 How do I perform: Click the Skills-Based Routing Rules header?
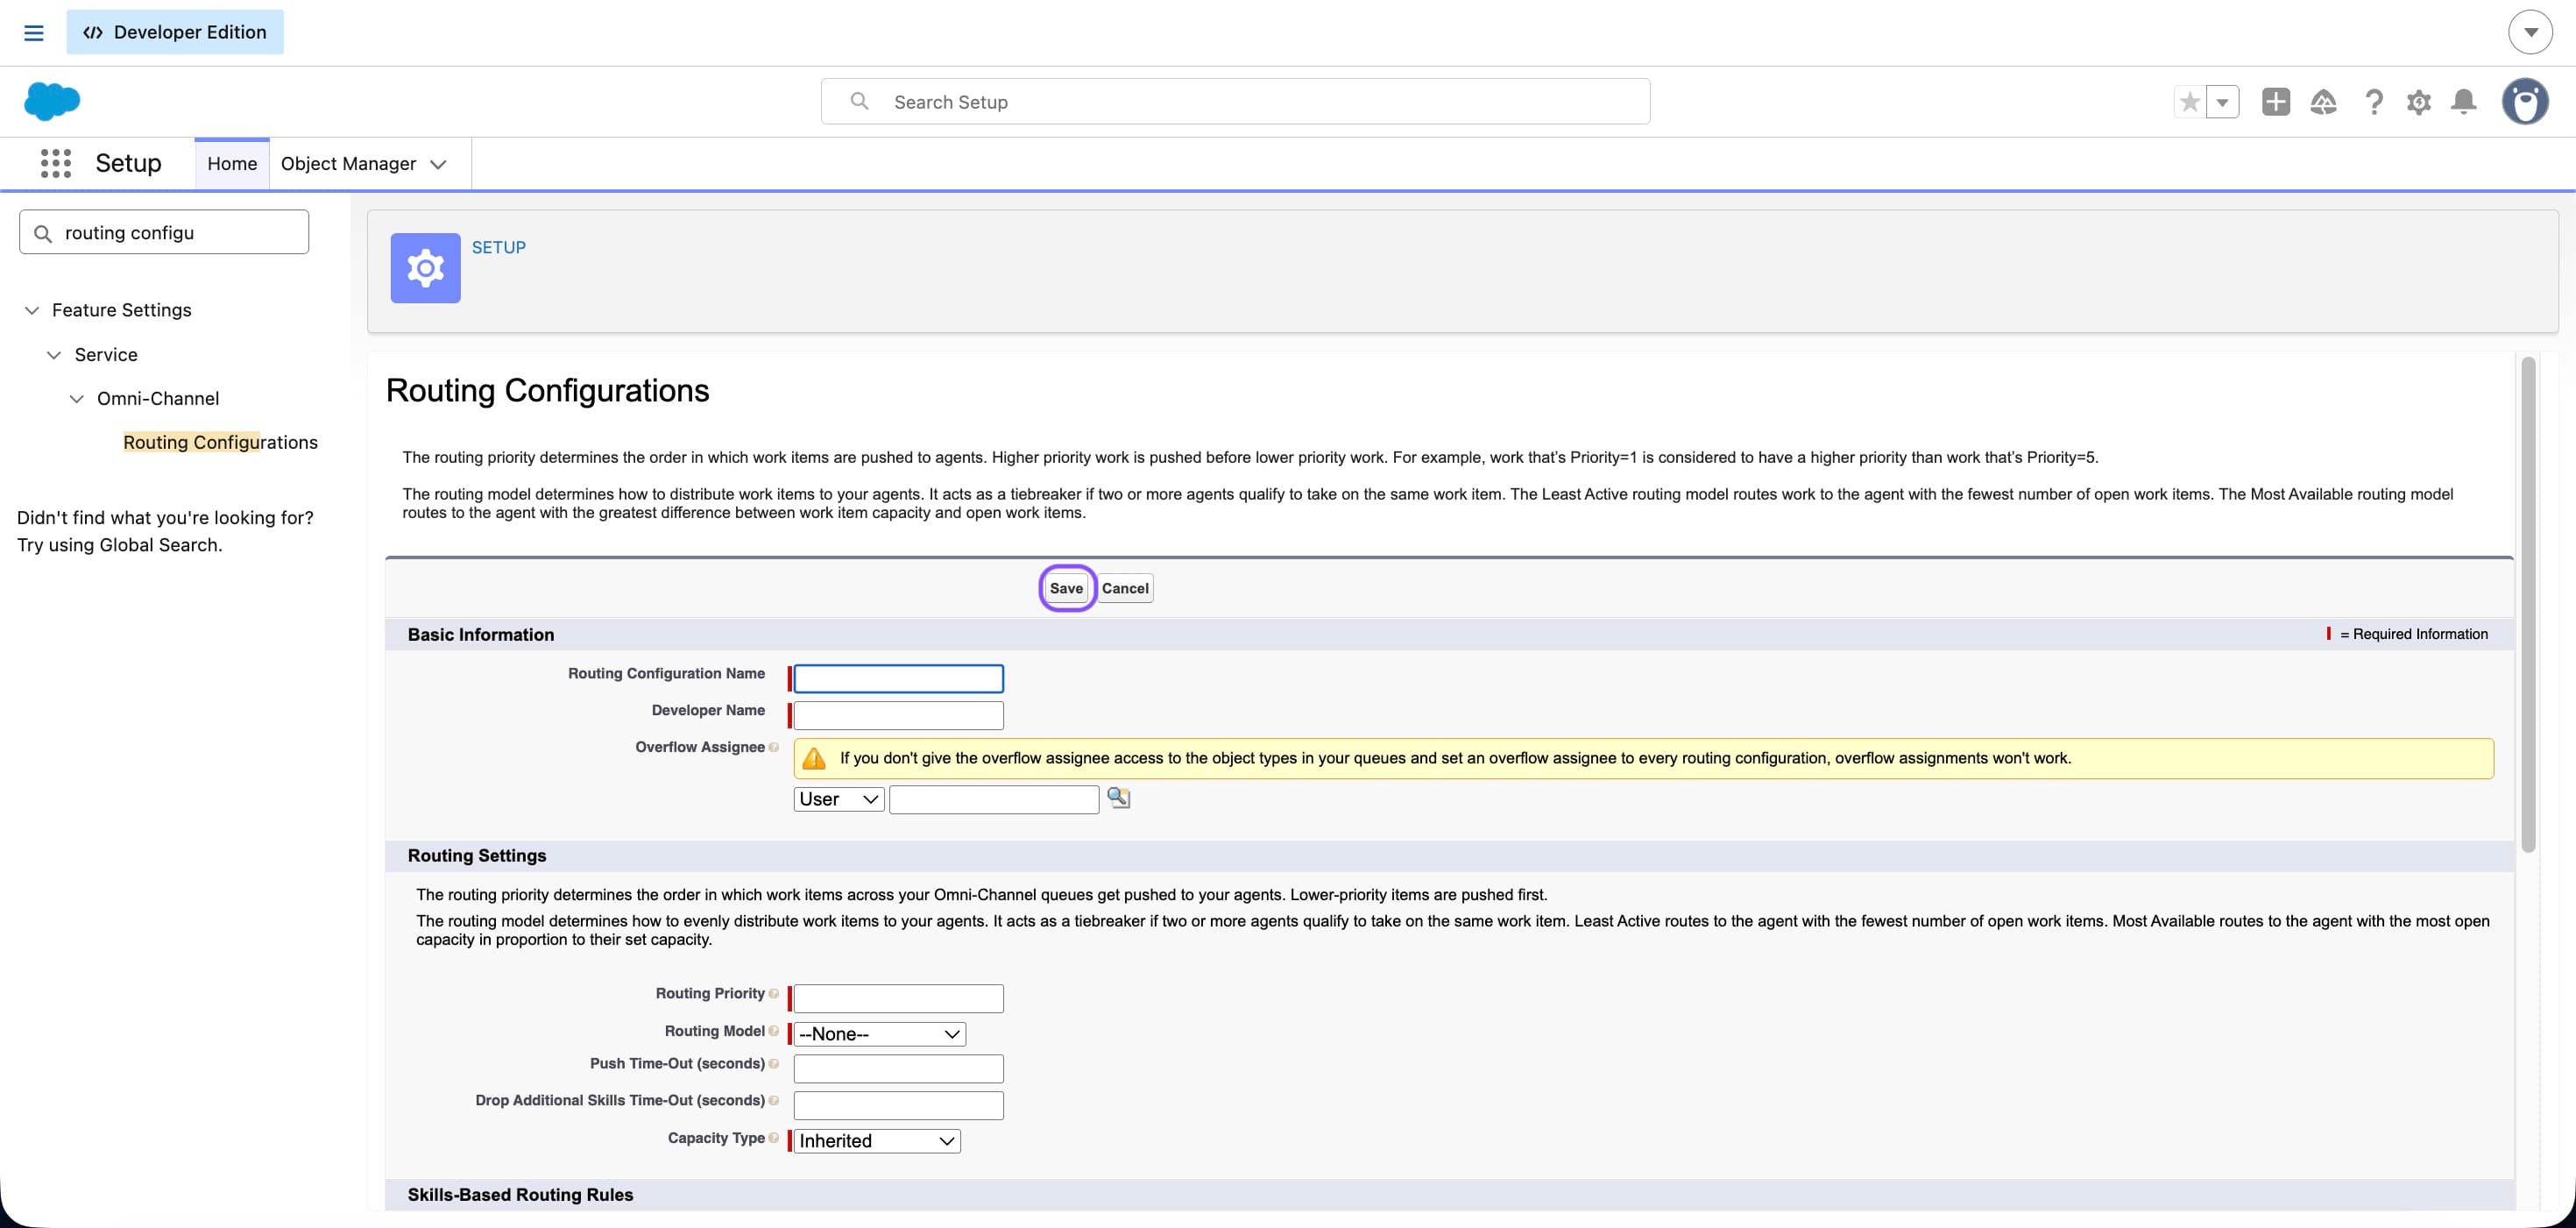(x=520, y=1195)
